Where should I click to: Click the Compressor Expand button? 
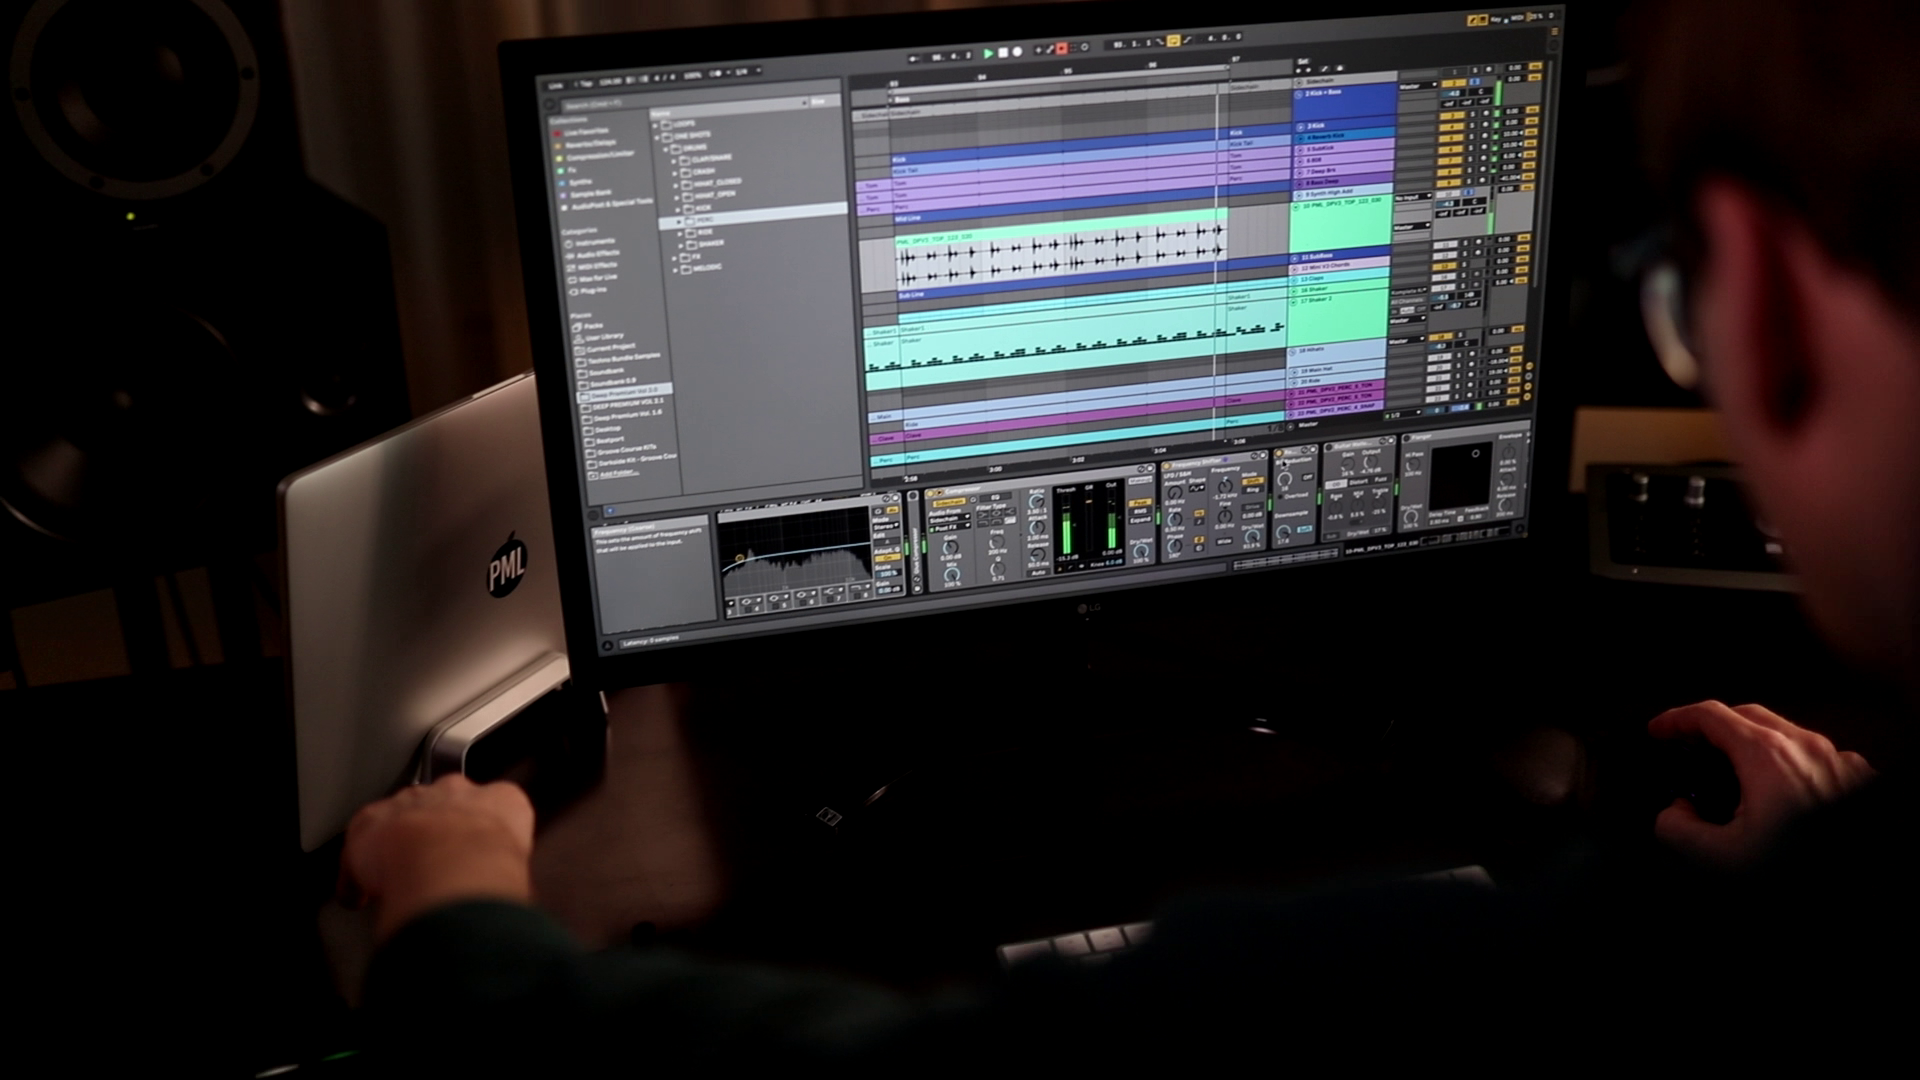point(1140,519)
